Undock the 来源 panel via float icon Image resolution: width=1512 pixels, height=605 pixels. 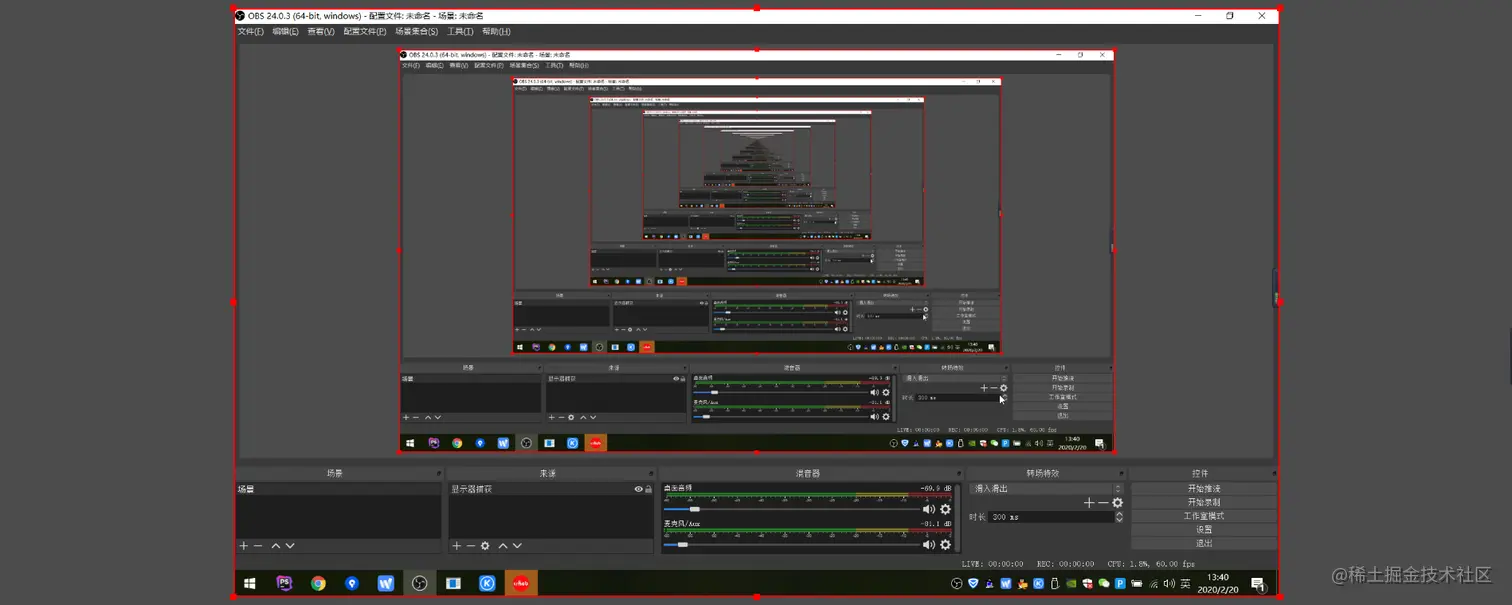[x=651, y=474]
